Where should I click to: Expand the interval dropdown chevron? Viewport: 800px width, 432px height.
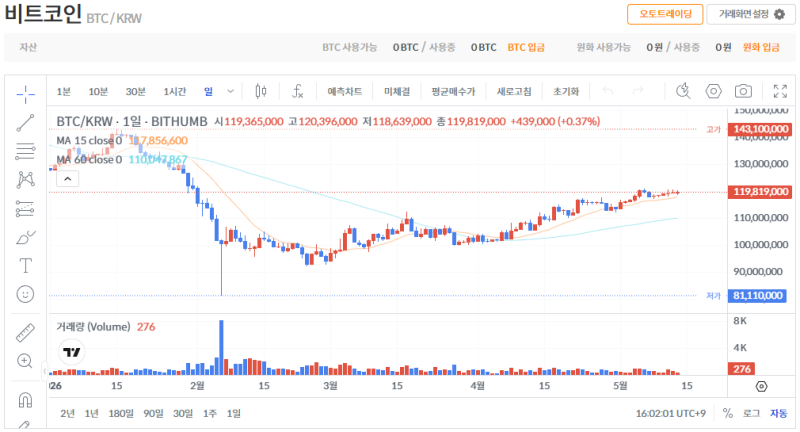230,91
